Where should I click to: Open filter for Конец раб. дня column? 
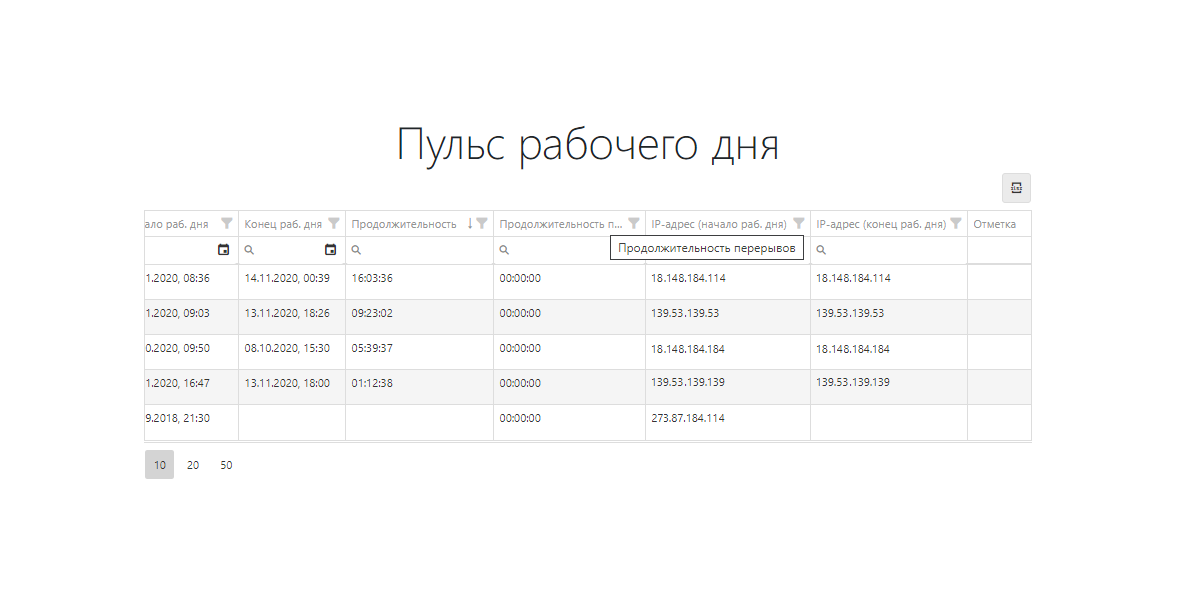pos(334,224)
